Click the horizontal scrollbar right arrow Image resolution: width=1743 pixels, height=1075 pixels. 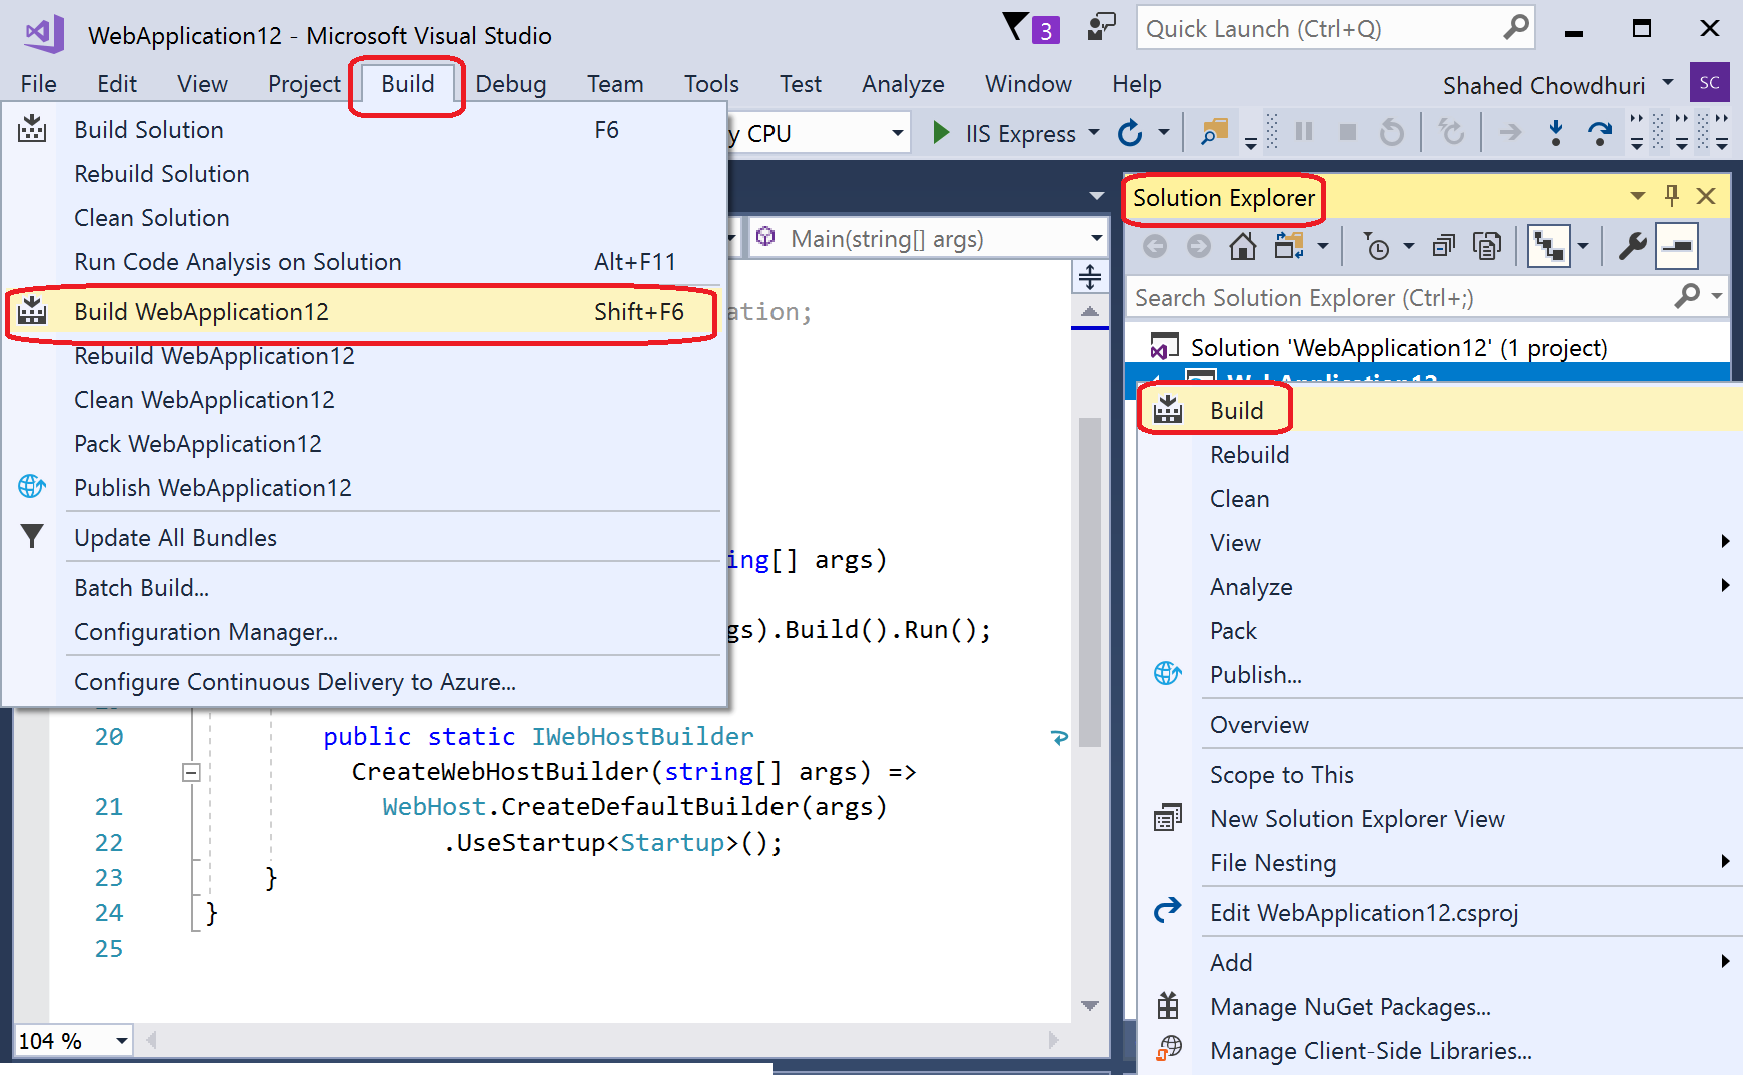(x=1054, y=1040)
